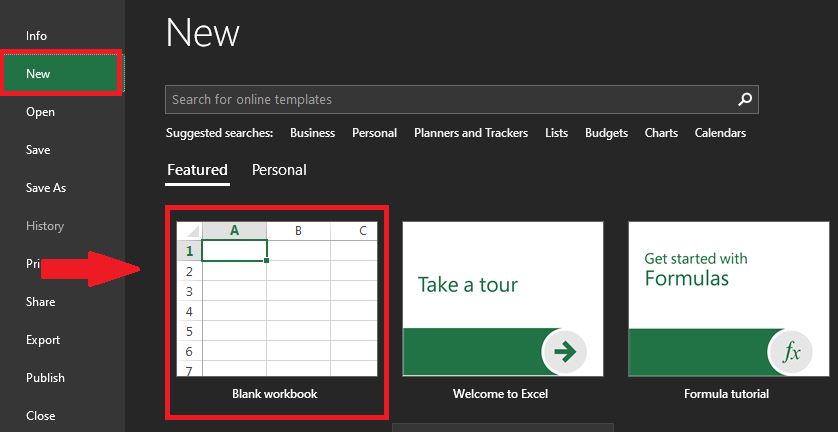Type in Search for online templates box
The width and height of the screenshot is (838, 432).
point(448,100)
